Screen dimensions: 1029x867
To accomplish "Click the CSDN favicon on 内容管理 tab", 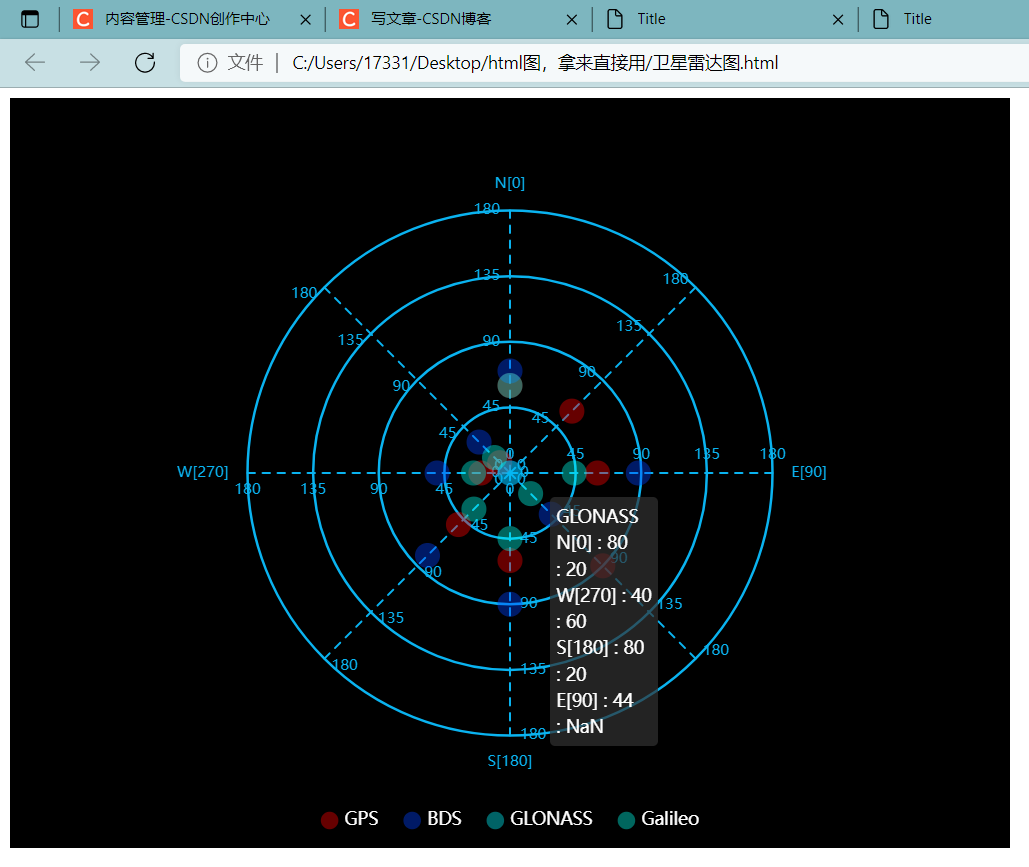I will coord(83,19).
